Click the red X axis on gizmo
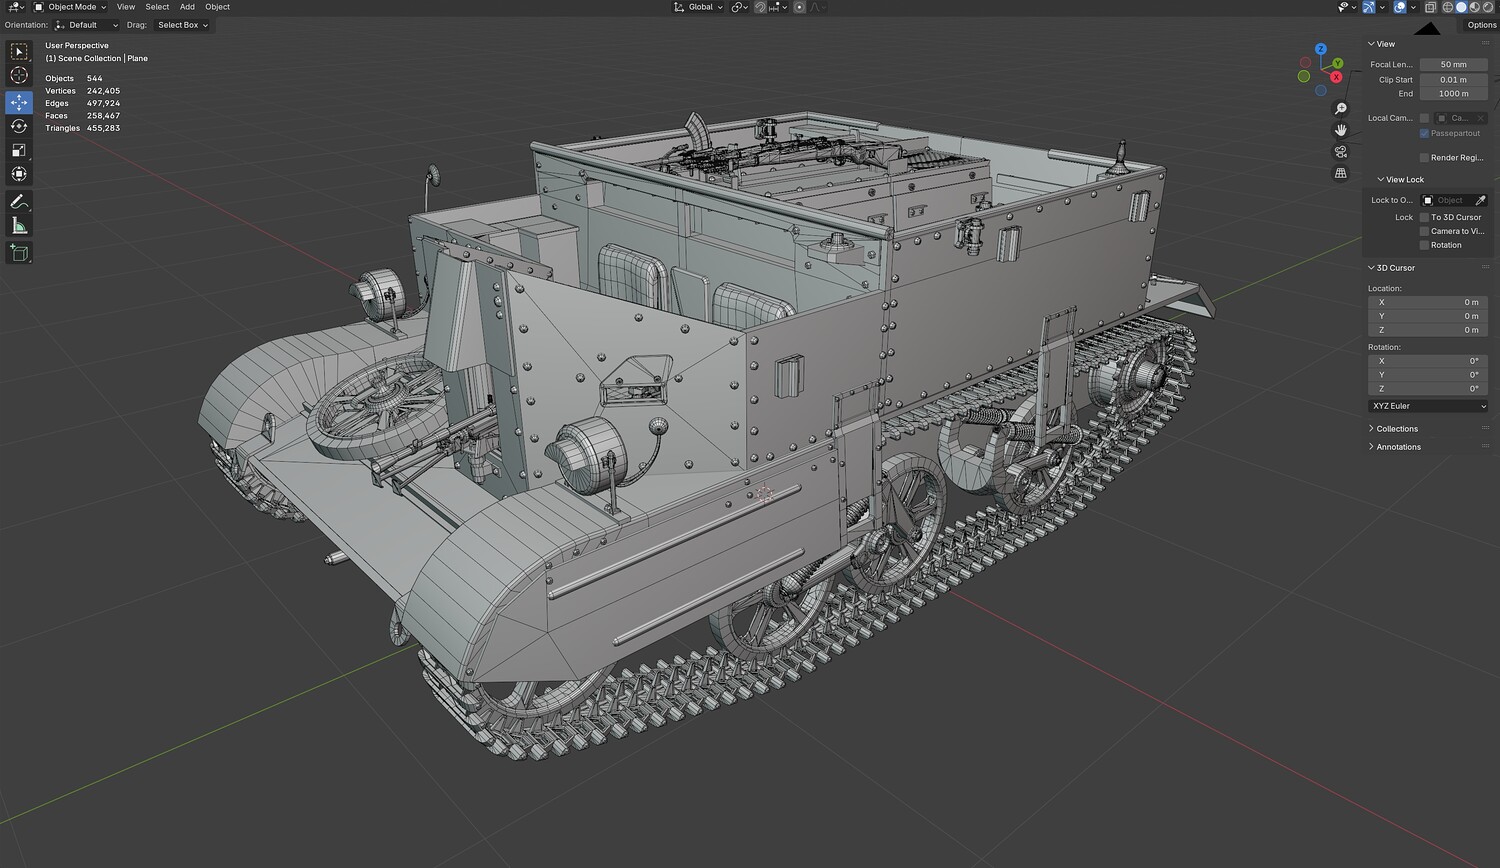The width and height of the screenshot is (1500, 868). click(x=1337, y=76)
